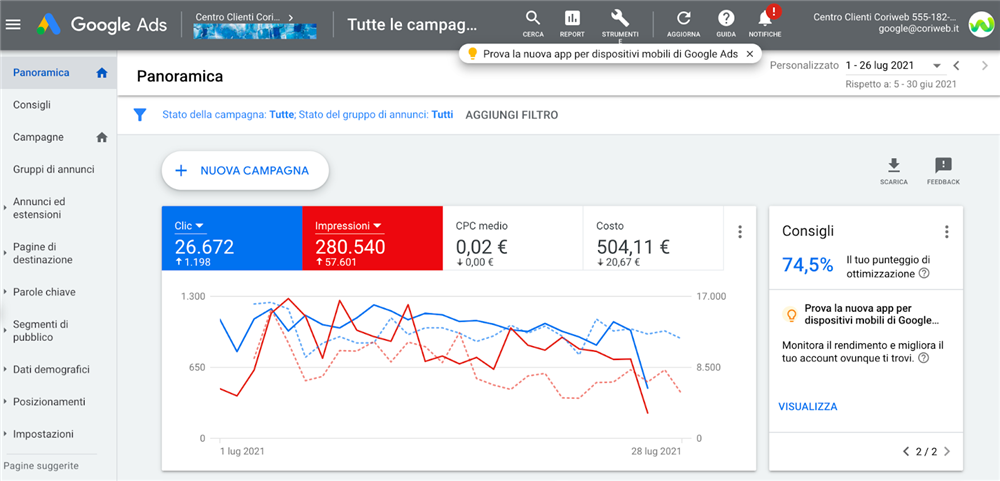Click the account avatar icon
The width and height of the screenshot is (1000, 481).
(x=981, y=24)
